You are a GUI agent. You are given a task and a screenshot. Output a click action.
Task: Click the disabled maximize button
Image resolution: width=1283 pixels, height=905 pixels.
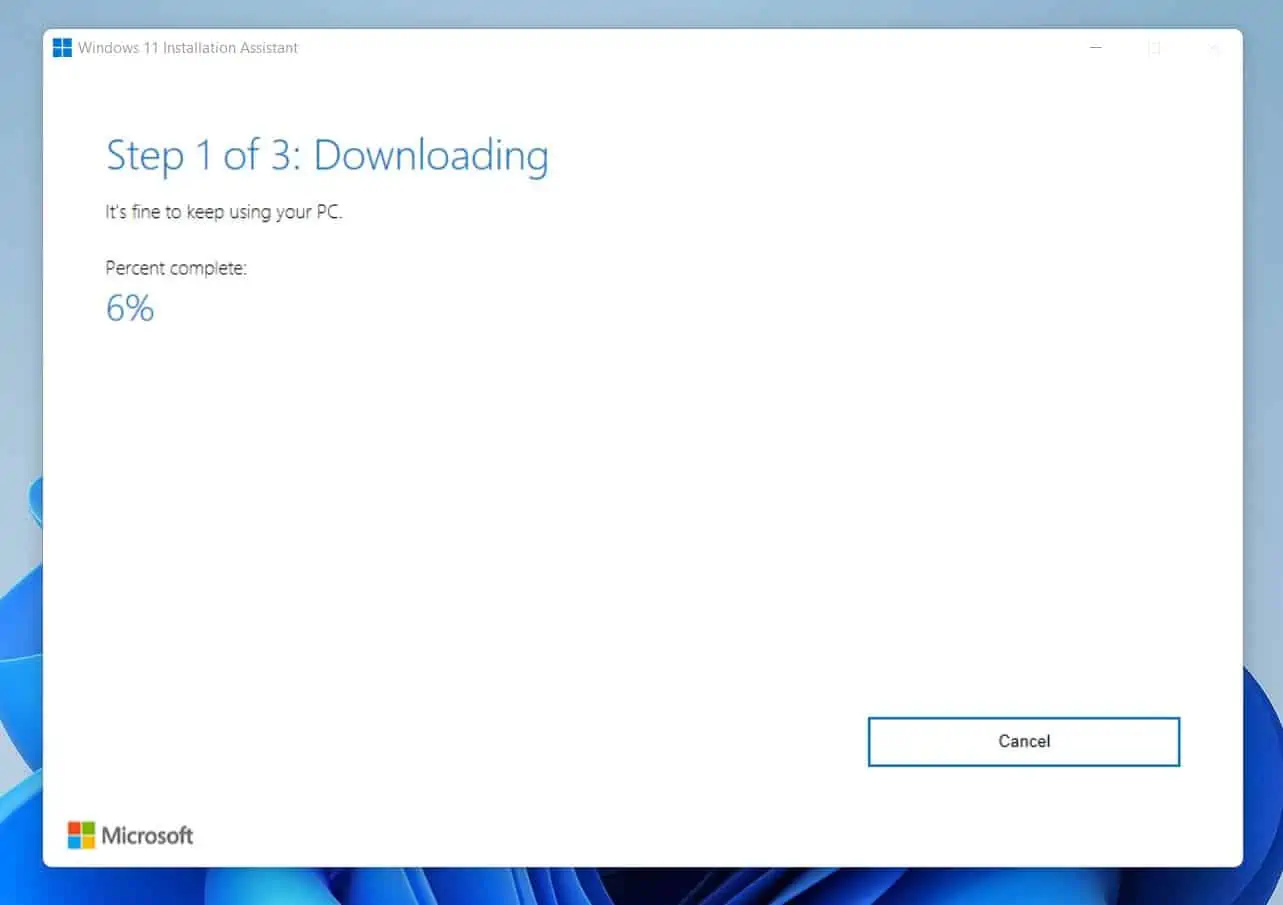pyautogui.click(x=1154, y=48)
